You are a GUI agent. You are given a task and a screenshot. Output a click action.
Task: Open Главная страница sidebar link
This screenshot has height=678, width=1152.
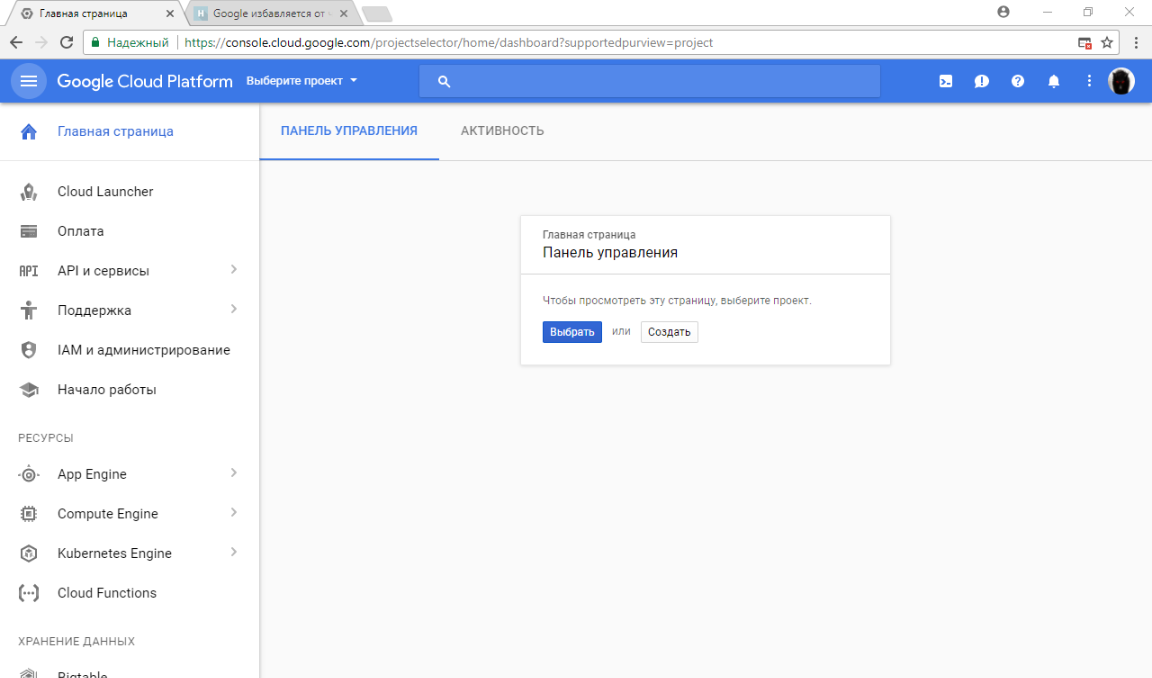coord(115,131)
